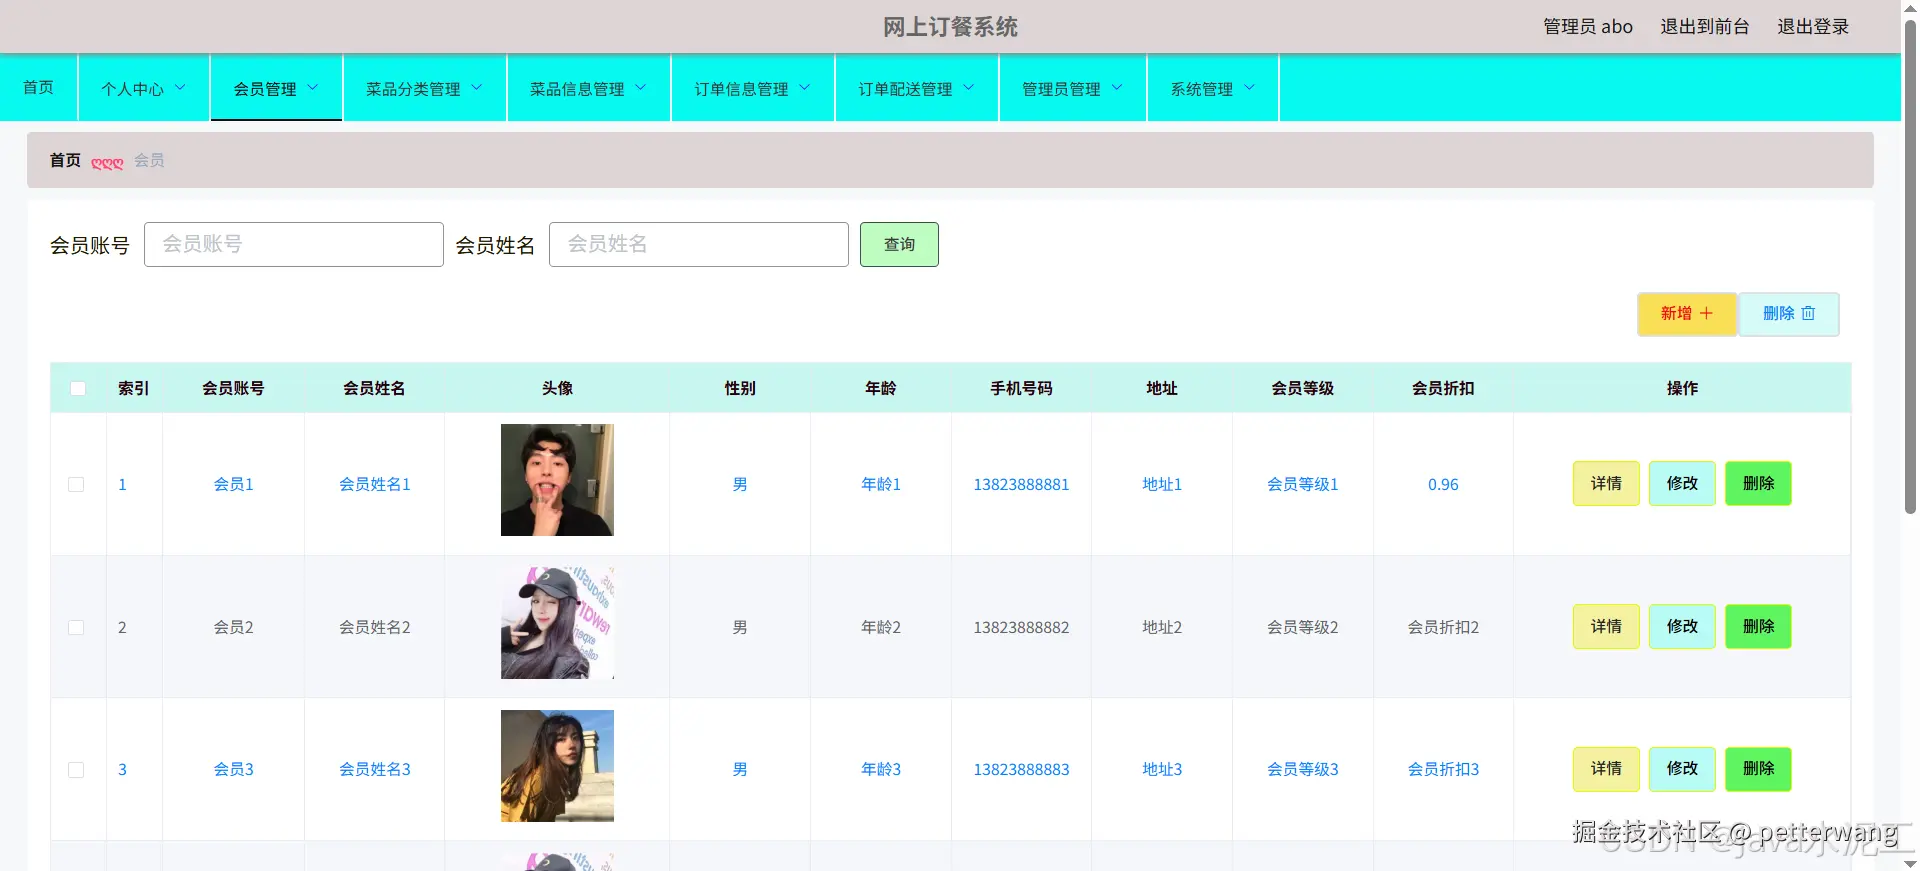Open avatar thumbnail of 会员2
The width and height of the screenshot is (1920, 871).
pos(557,623)
